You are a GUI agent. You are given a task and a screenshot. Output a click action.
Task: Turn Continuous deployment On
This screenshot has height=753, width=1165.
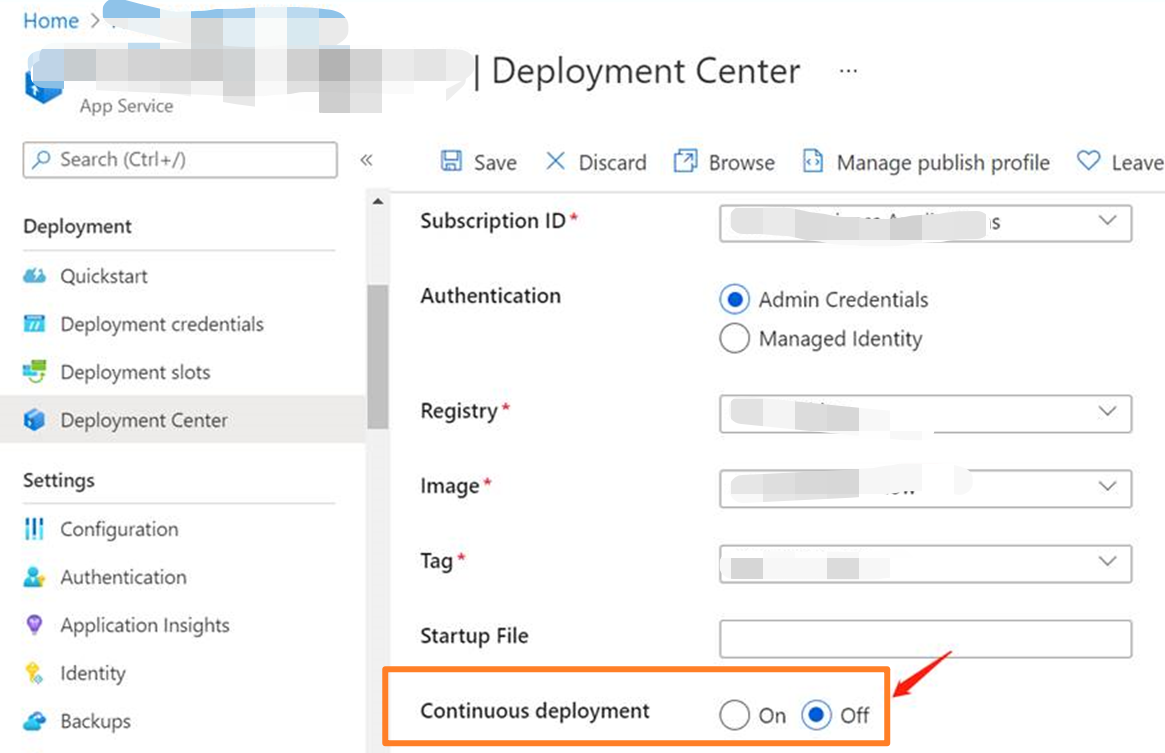(x=734, y=715)
